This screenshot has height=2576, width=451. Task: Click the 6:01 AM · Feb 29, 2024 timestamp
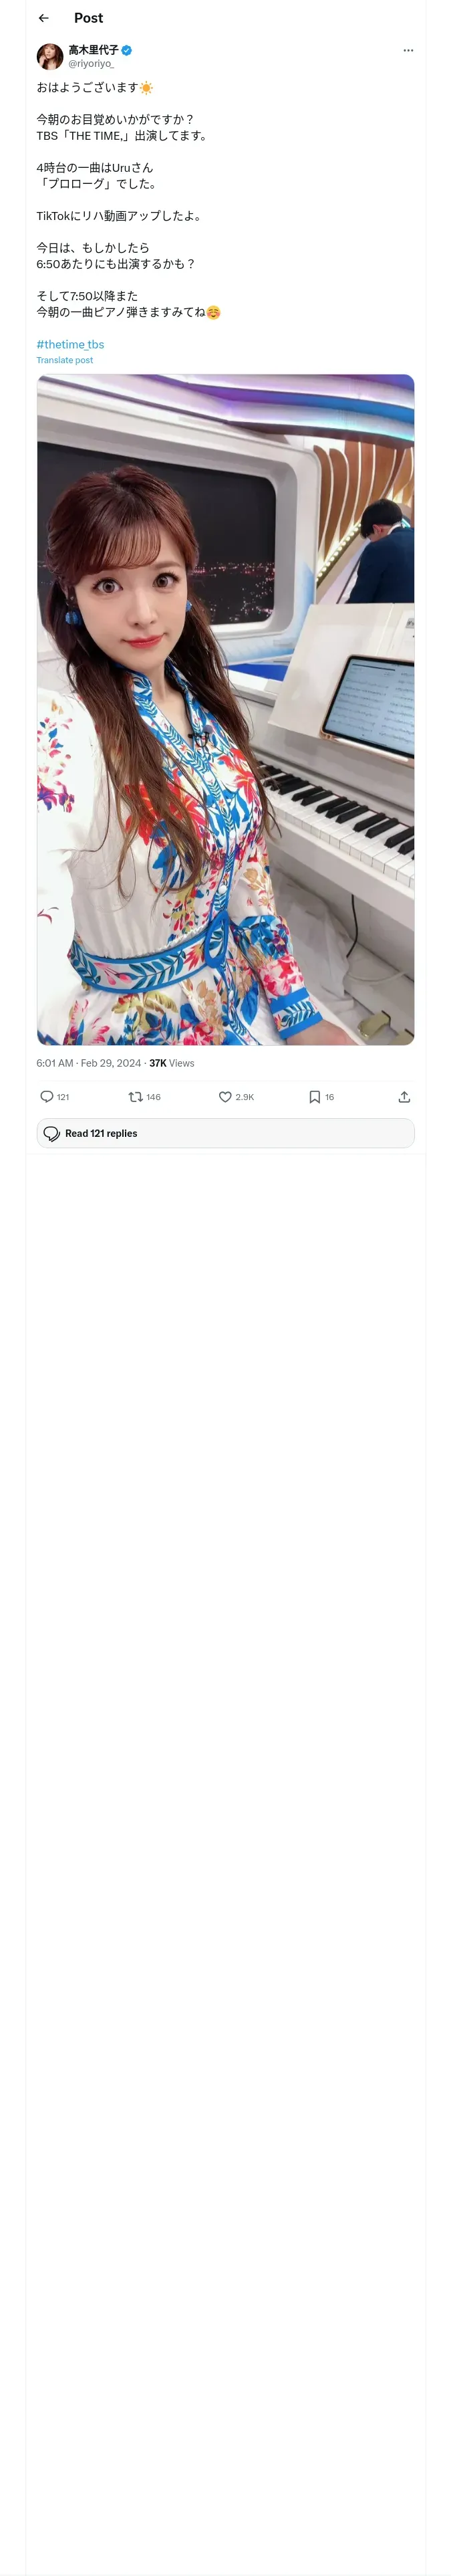89,1063
